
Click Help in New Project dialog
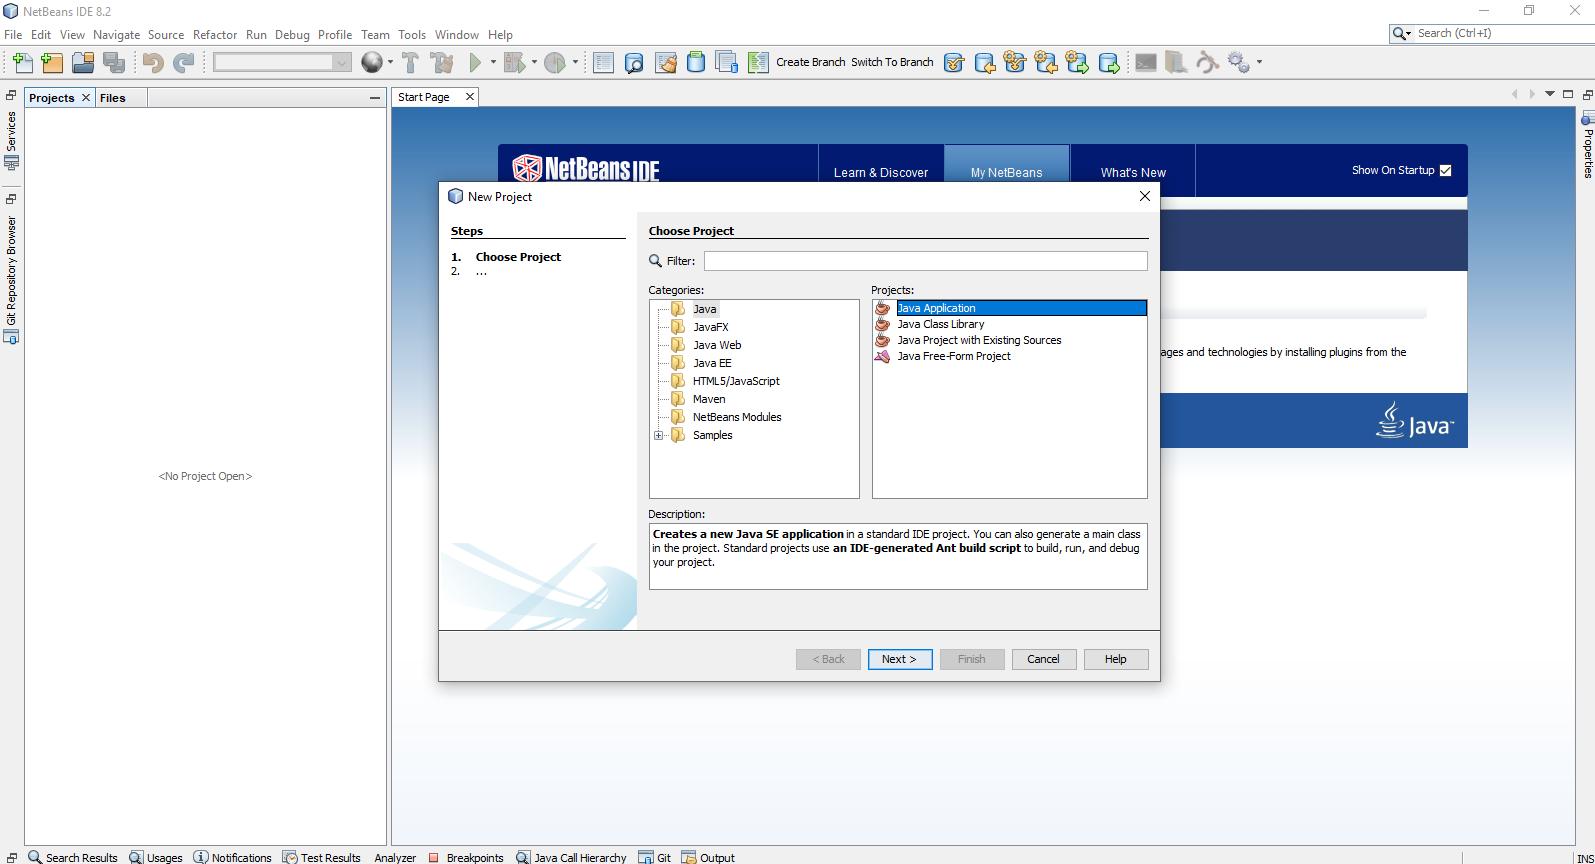[1116, 659]
